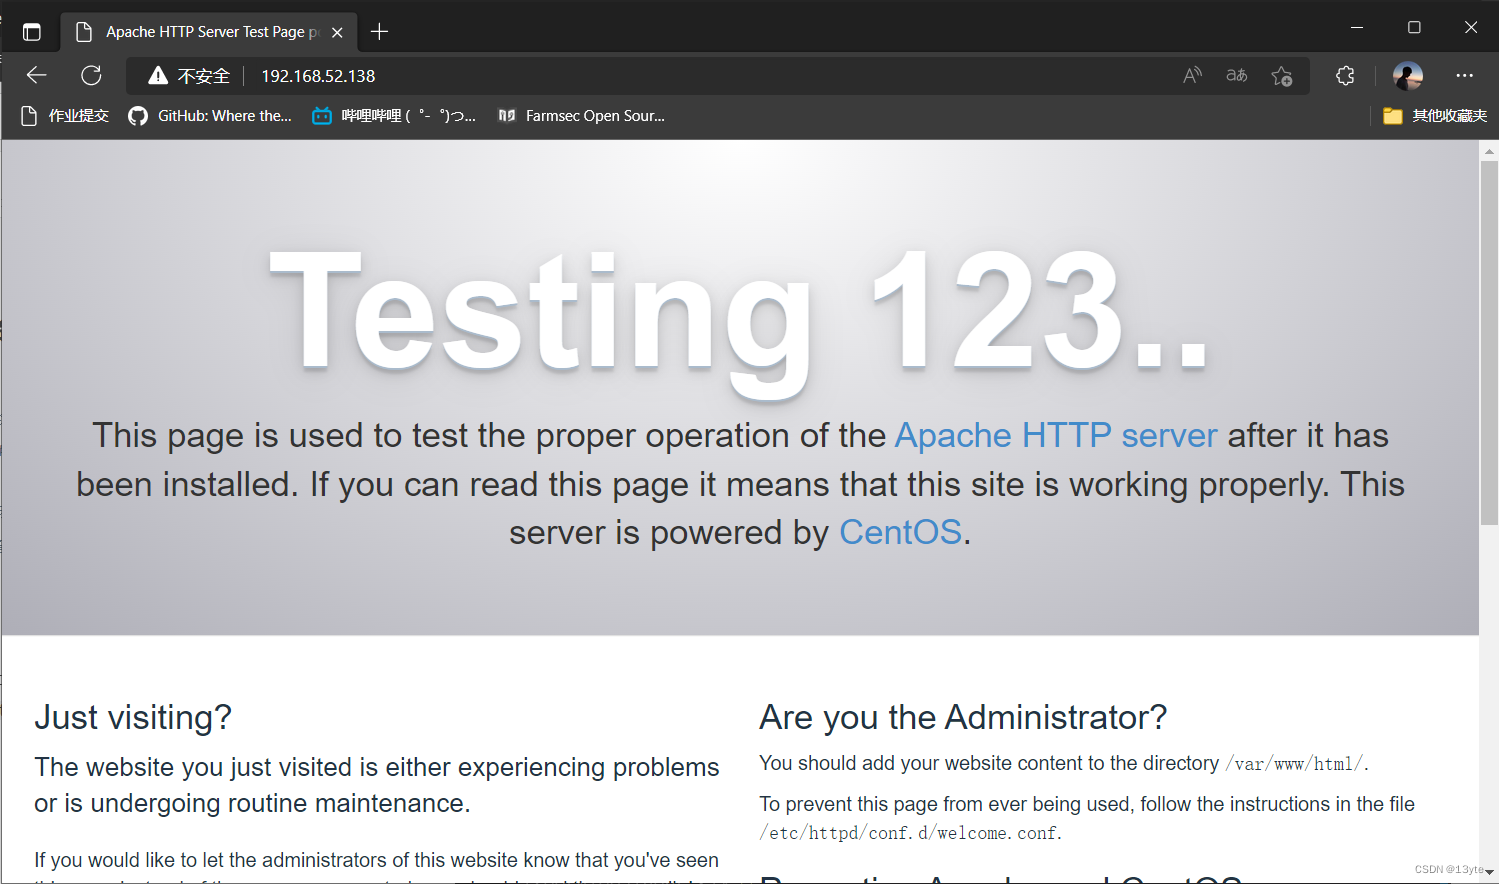Open browser extensions puzzle icon
This screenshot has width=1499, height=884.
coord(1345,75)
